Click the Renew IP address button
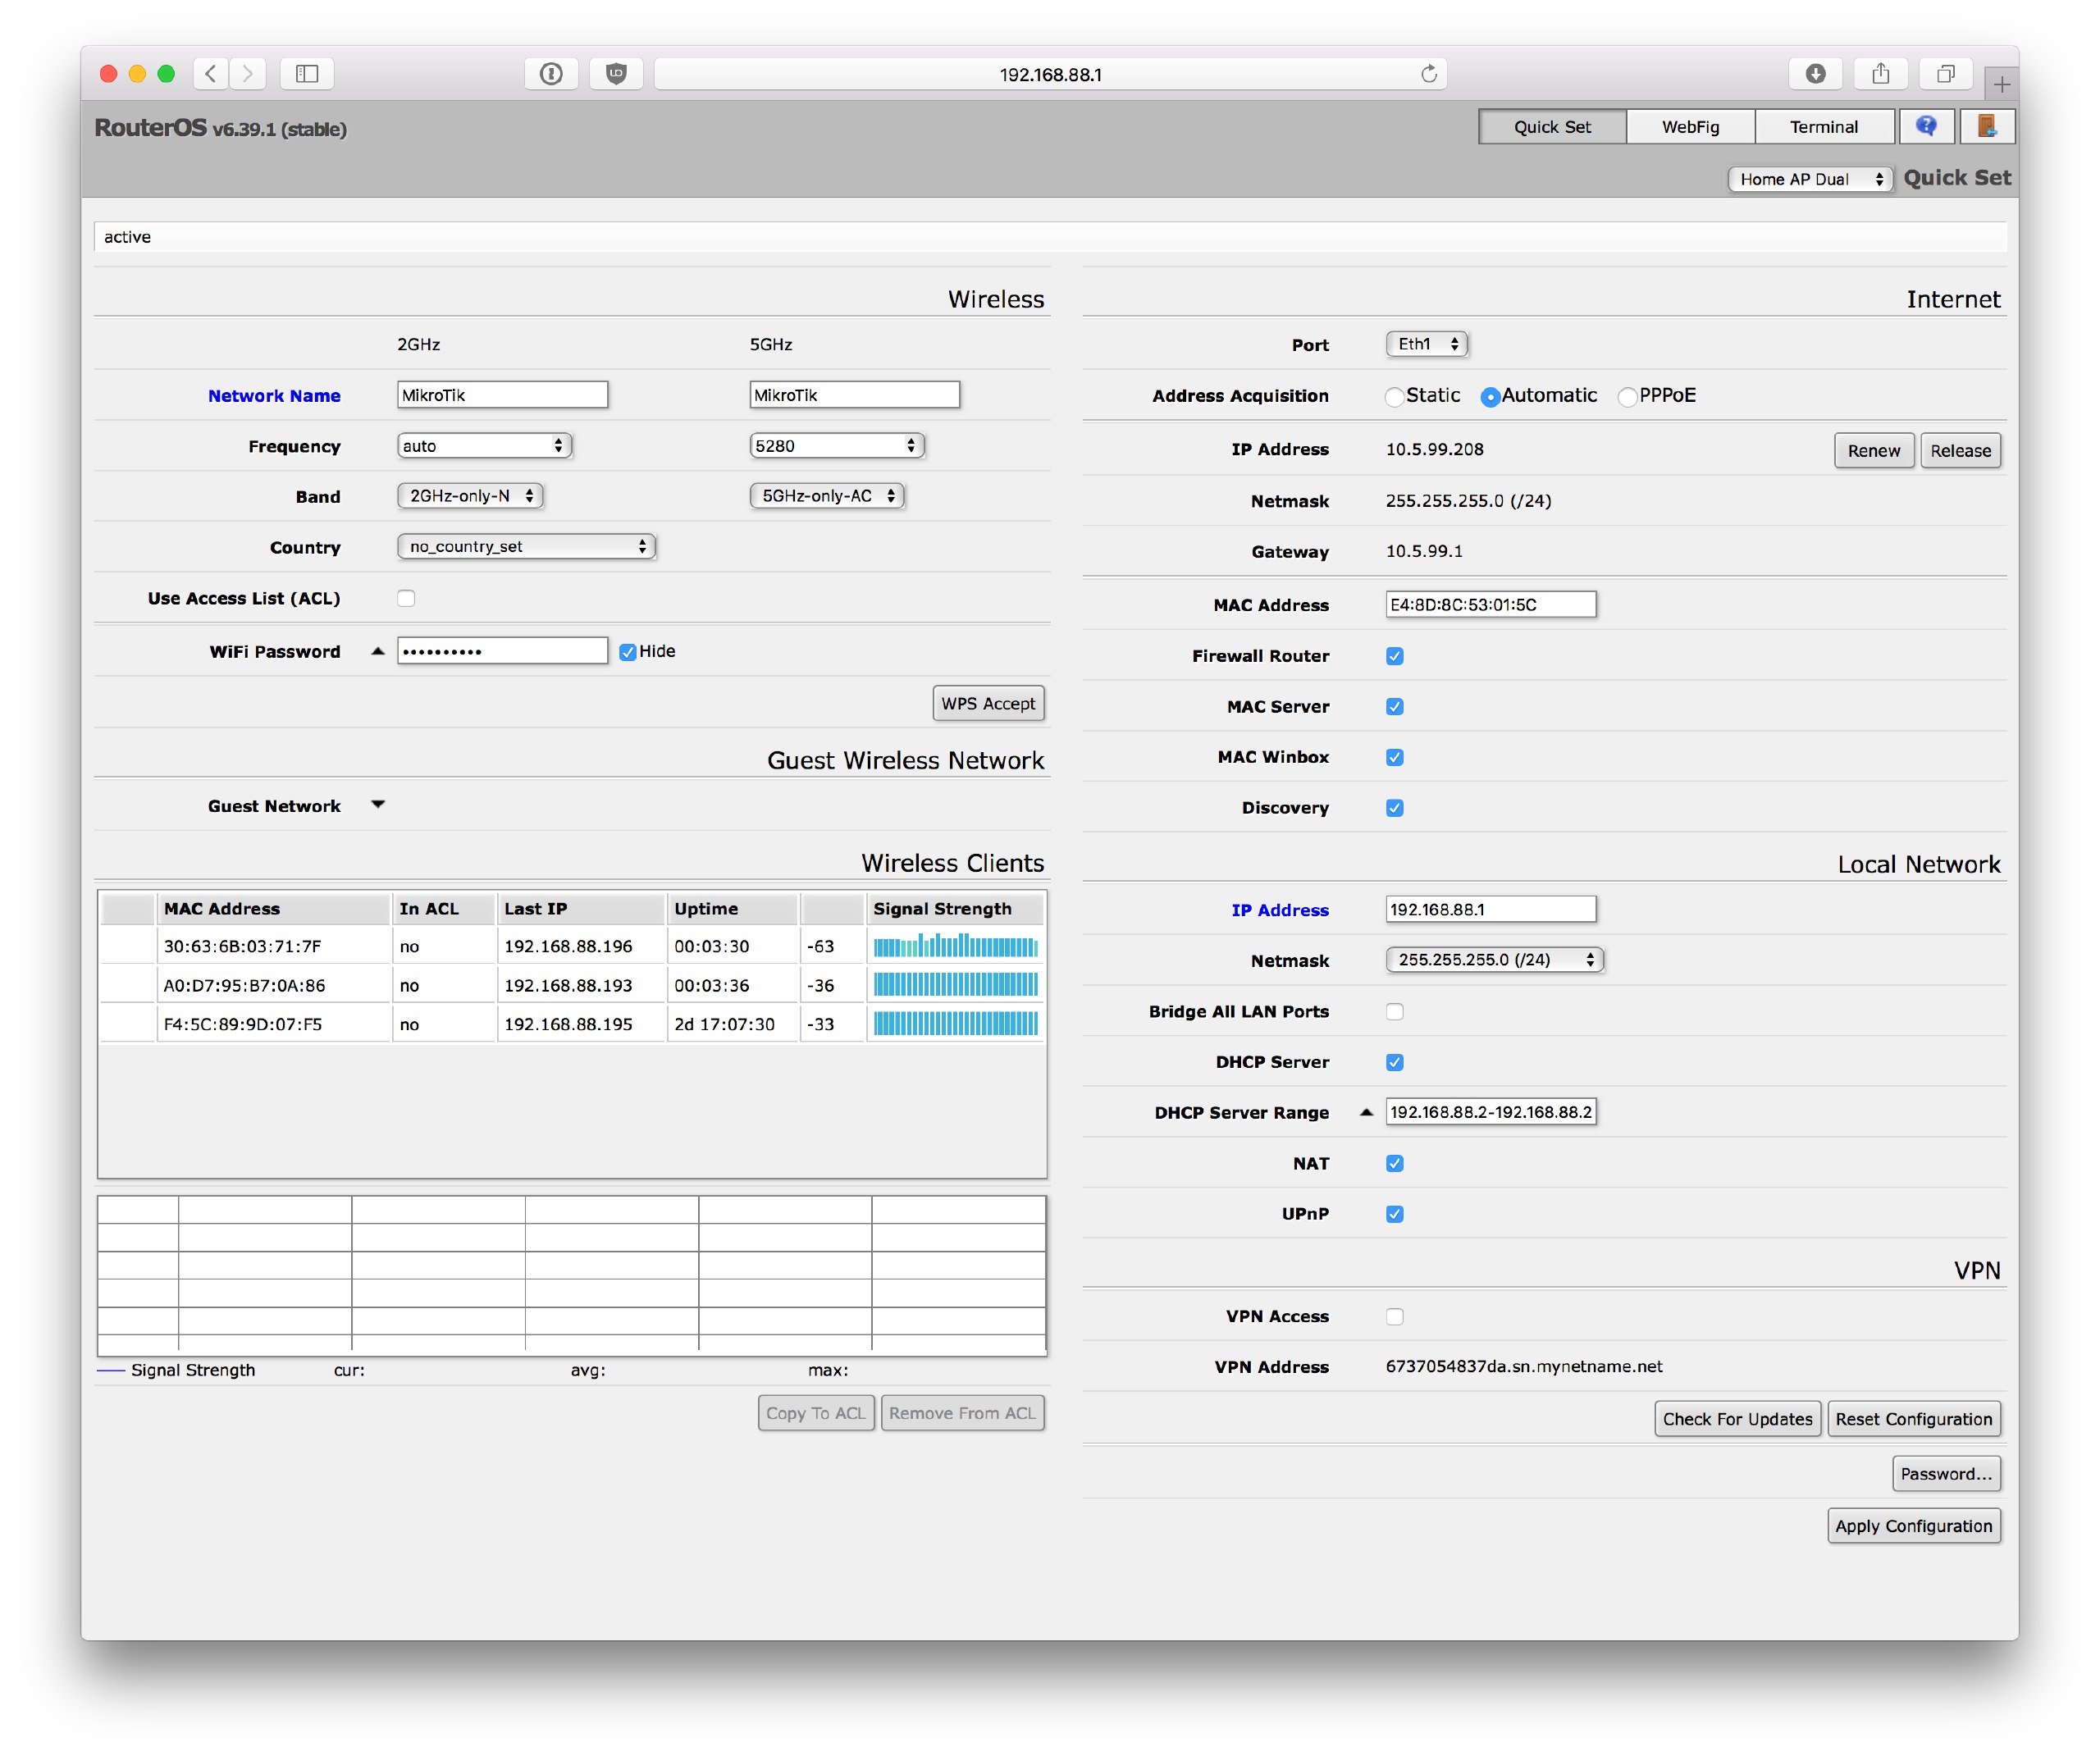This screenshot has width=2100, height=1756. coord(1873,451)
